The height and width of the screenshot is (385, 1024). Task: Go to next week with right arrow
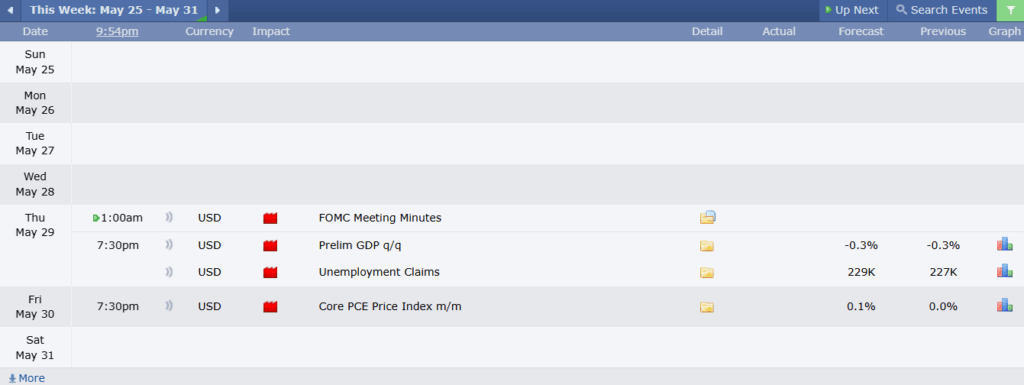click(217, 10)
